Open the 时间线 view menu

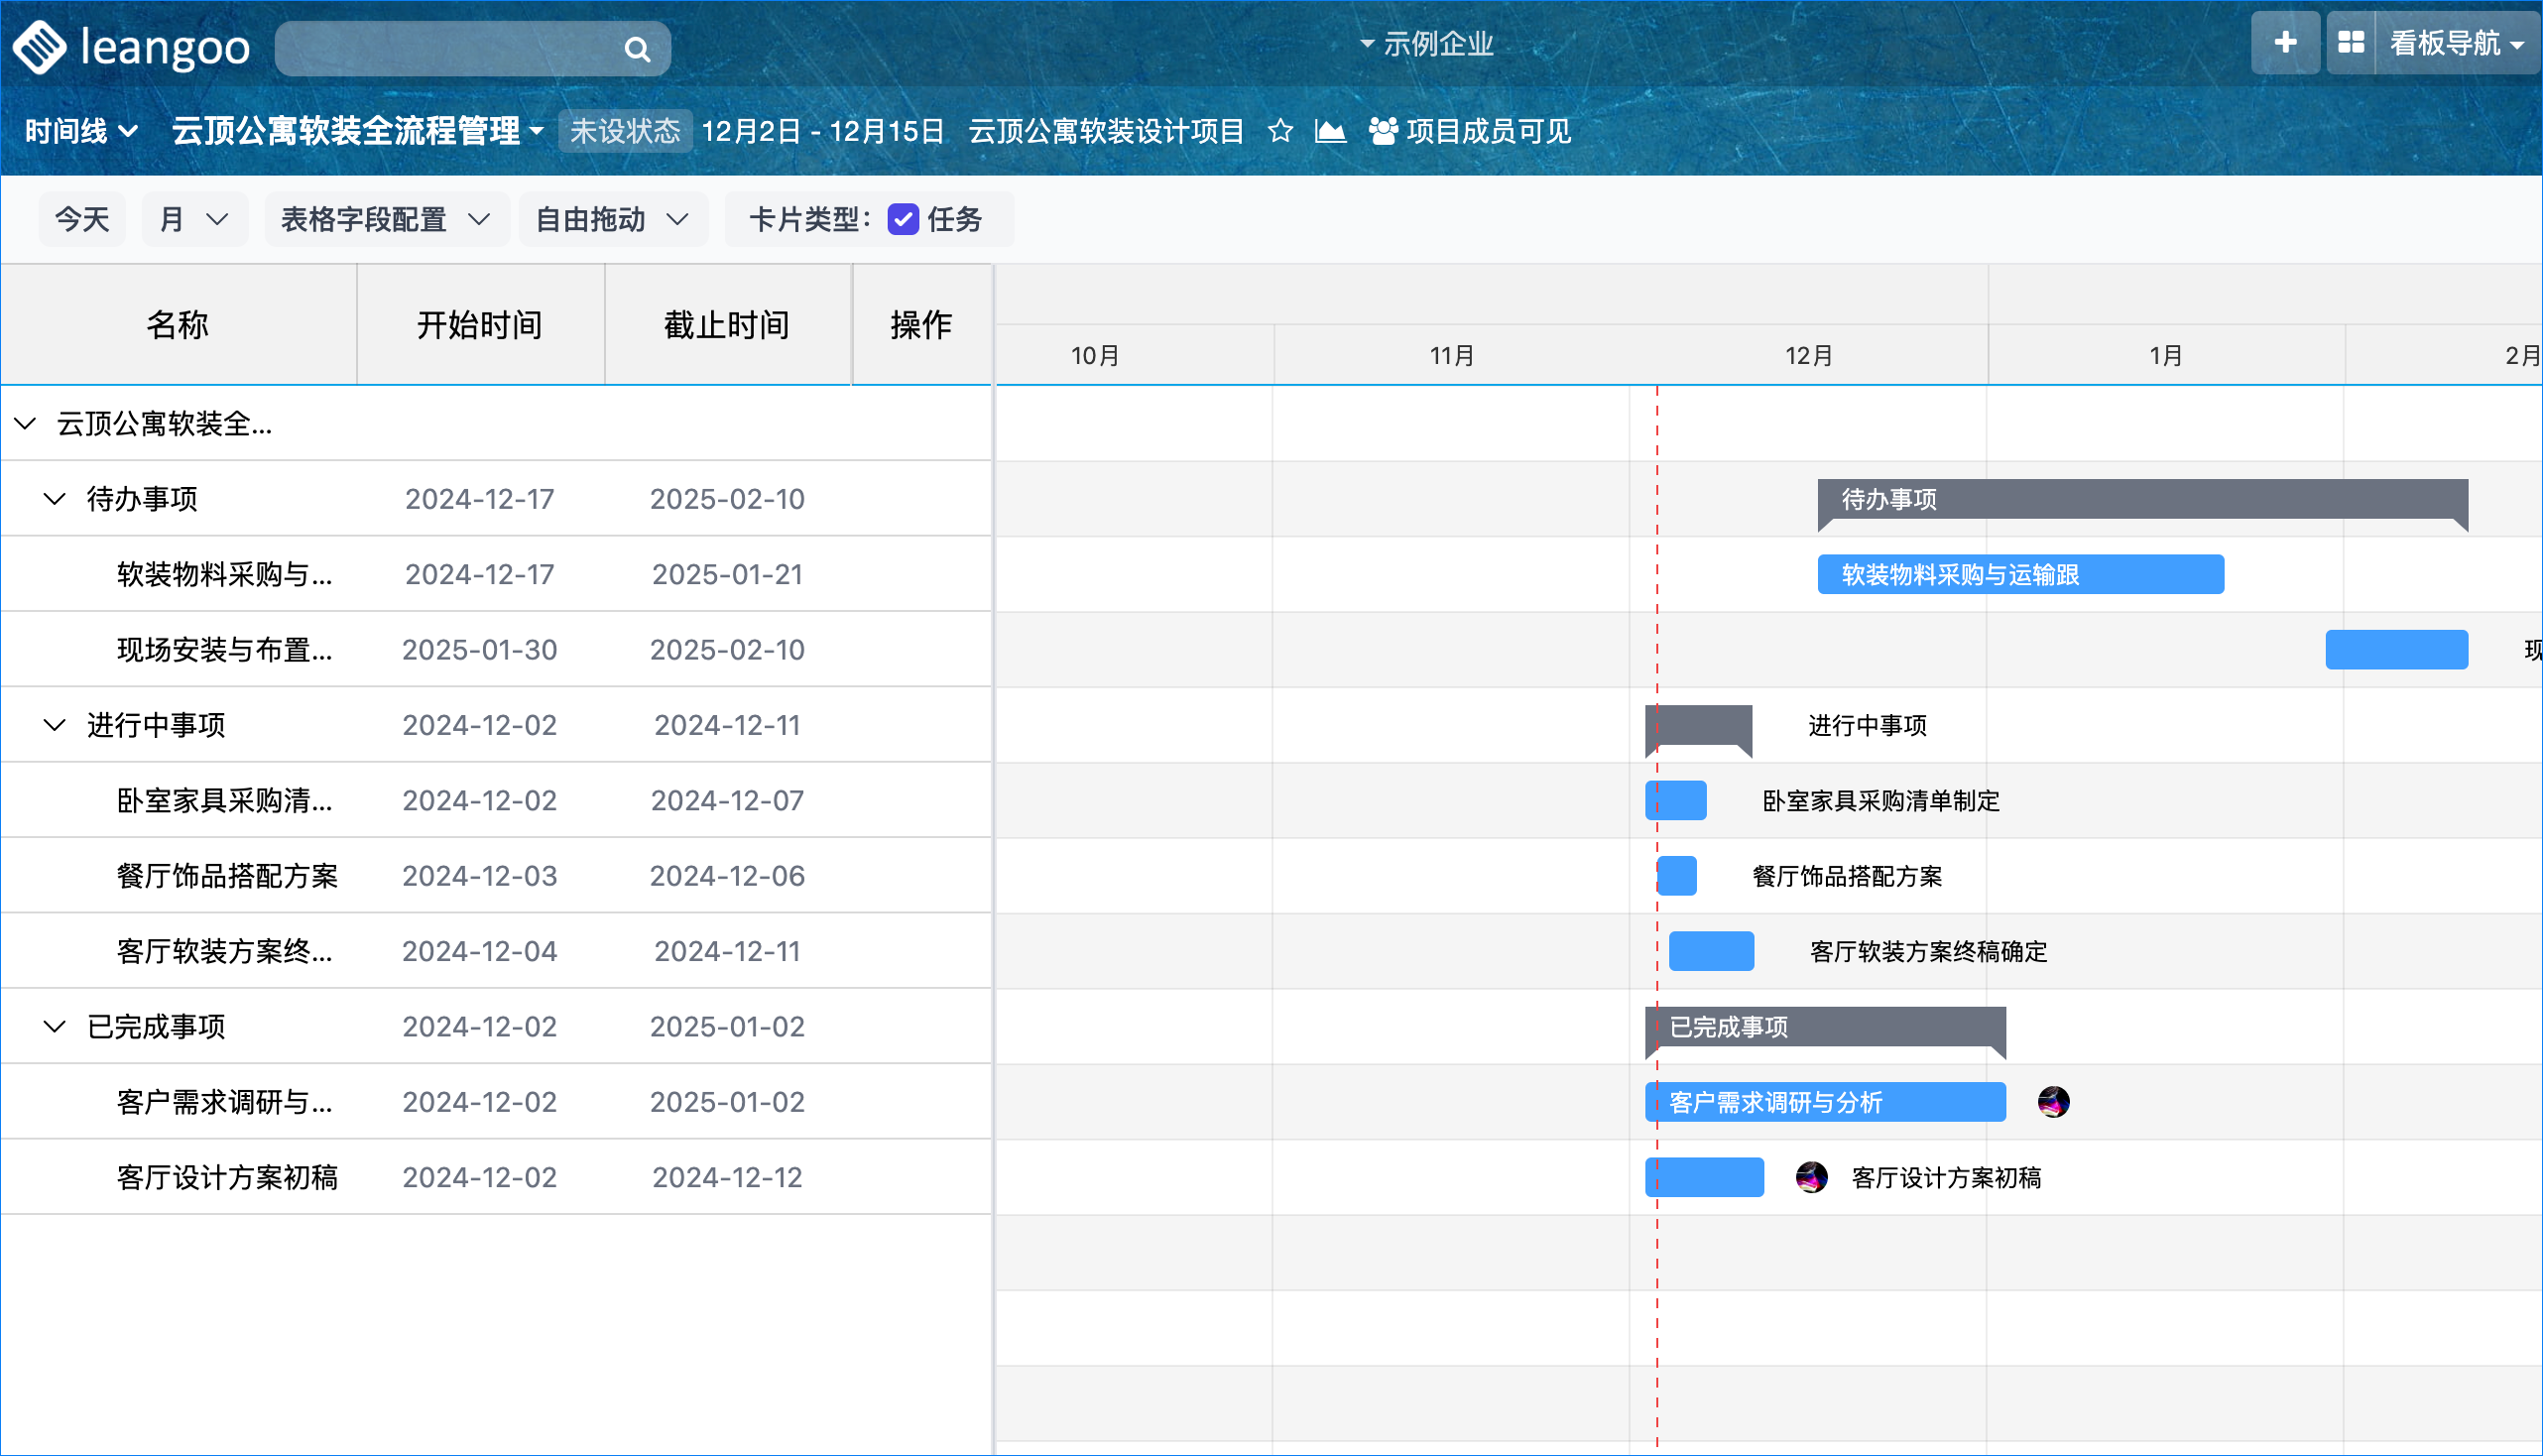click(80, 131)
